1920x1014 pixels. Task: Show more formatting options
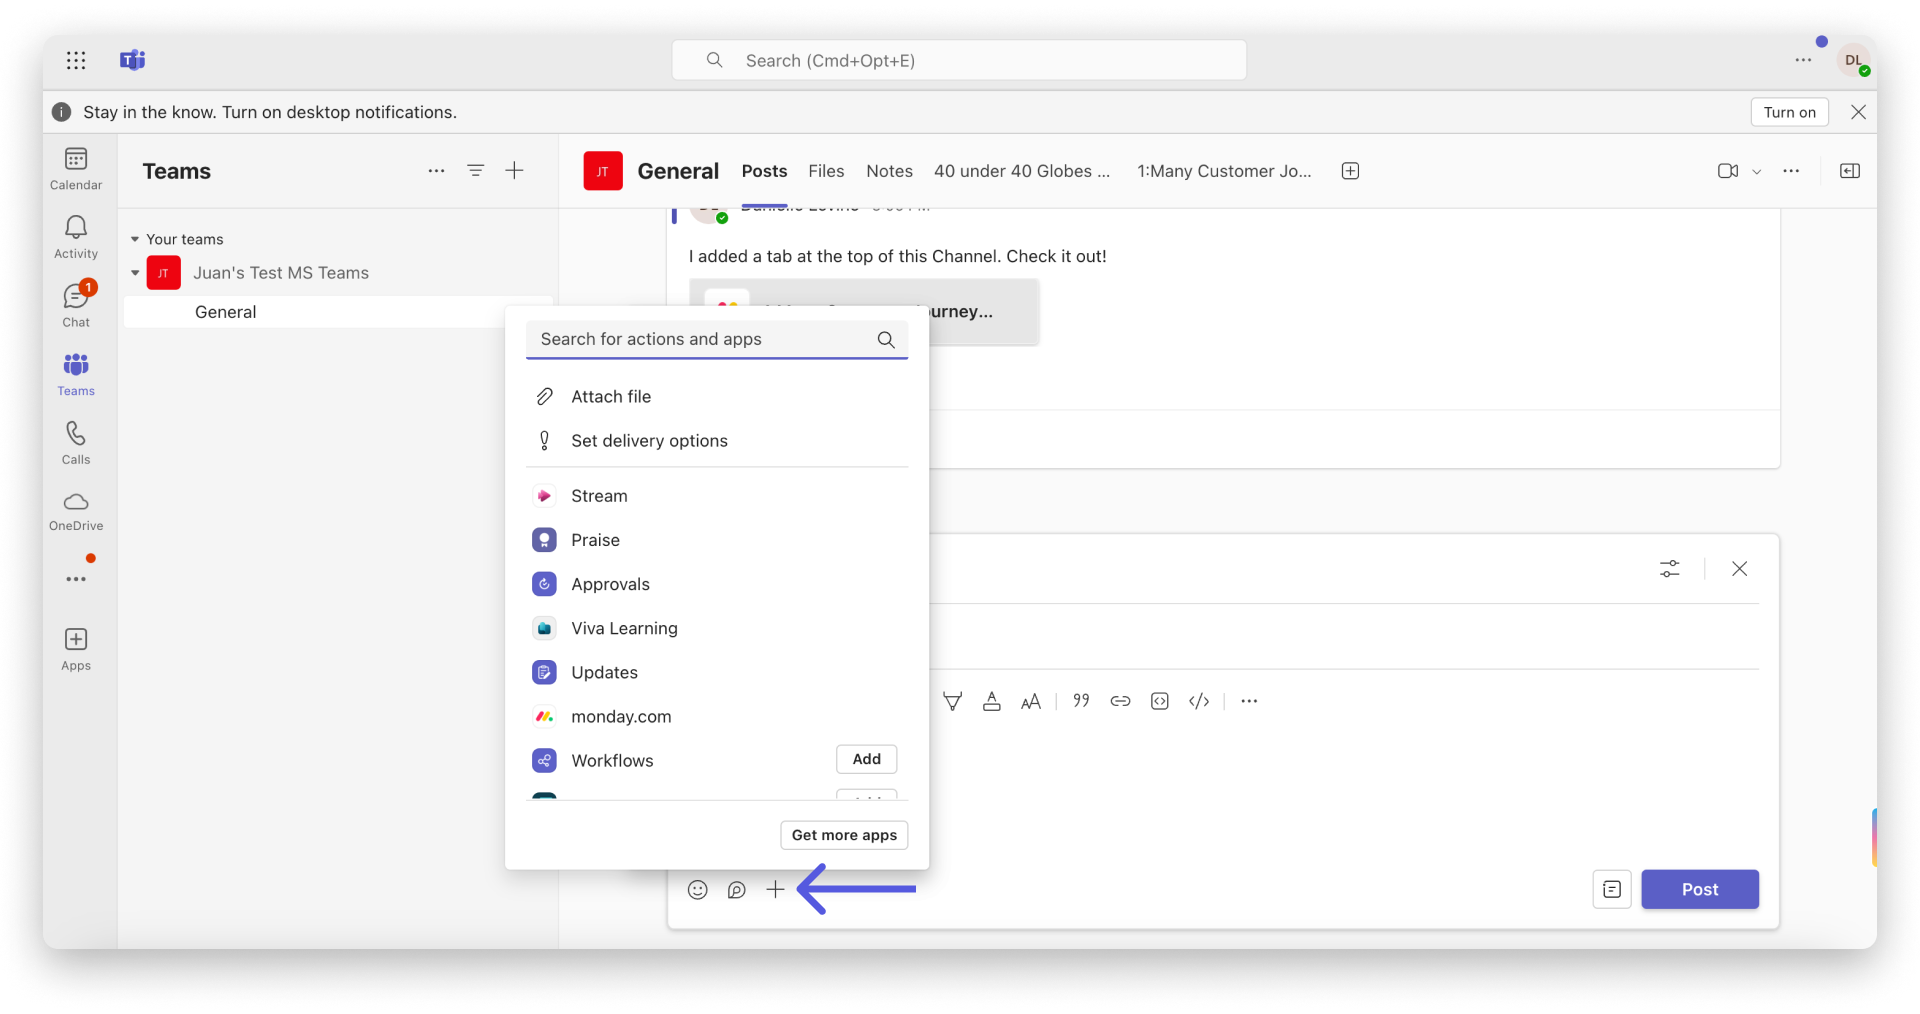(x=1249, y=701)
